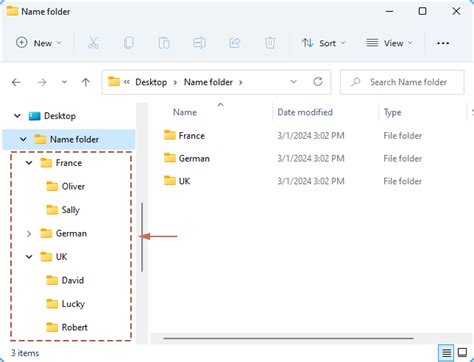Select France in the navigation tree
This screenshot has width=474, height=362.
[69, 163]
